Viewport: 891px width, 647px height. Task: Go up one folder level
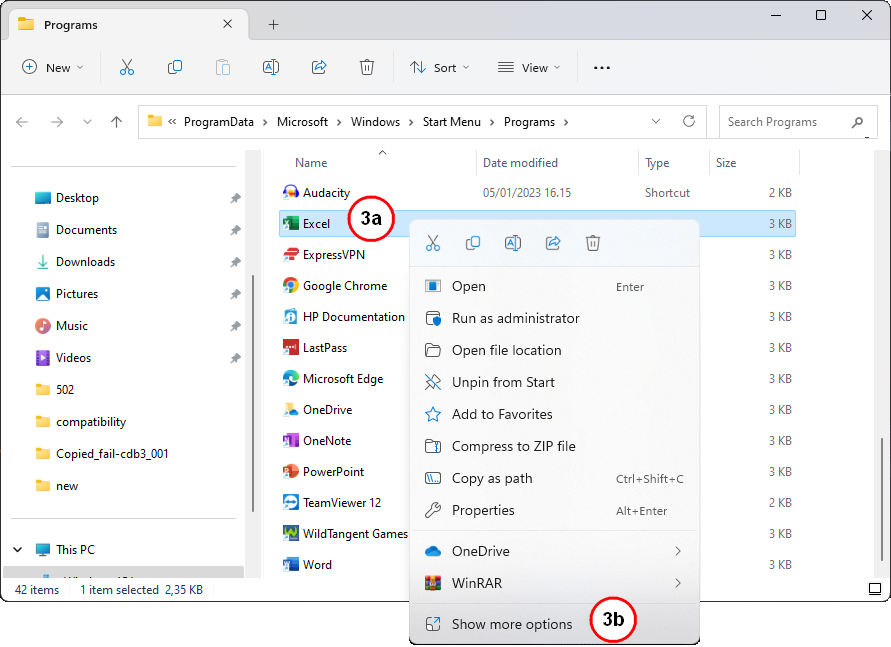(x=116, y=122)
